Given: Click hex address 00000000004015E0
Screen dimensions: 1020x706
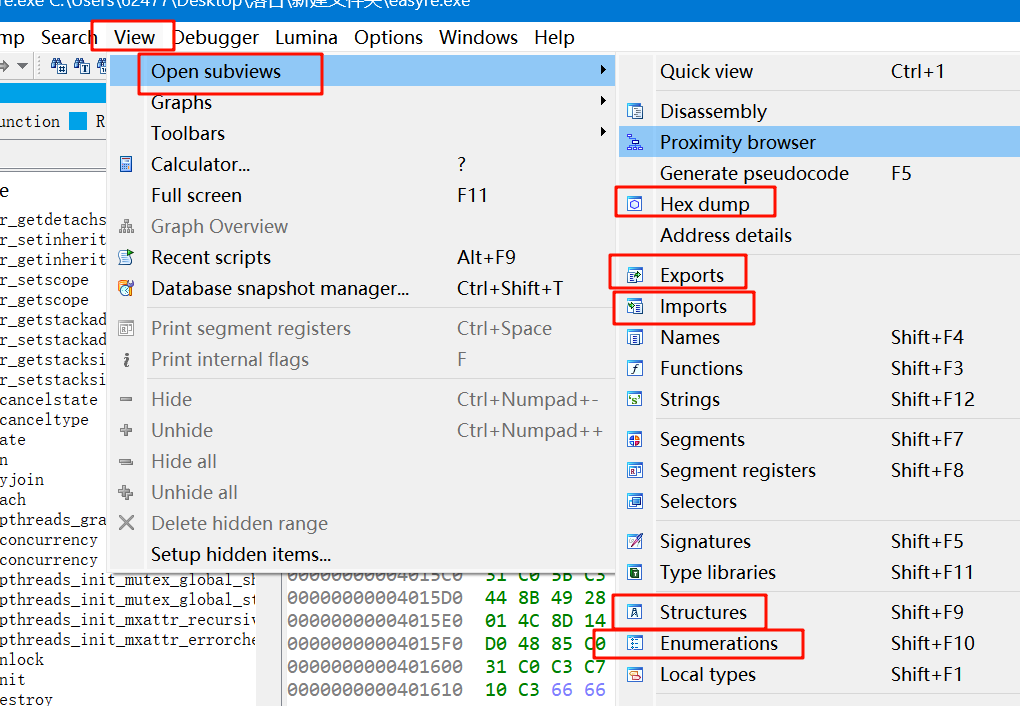Looking at the screenshot, I should click(375, 621).
